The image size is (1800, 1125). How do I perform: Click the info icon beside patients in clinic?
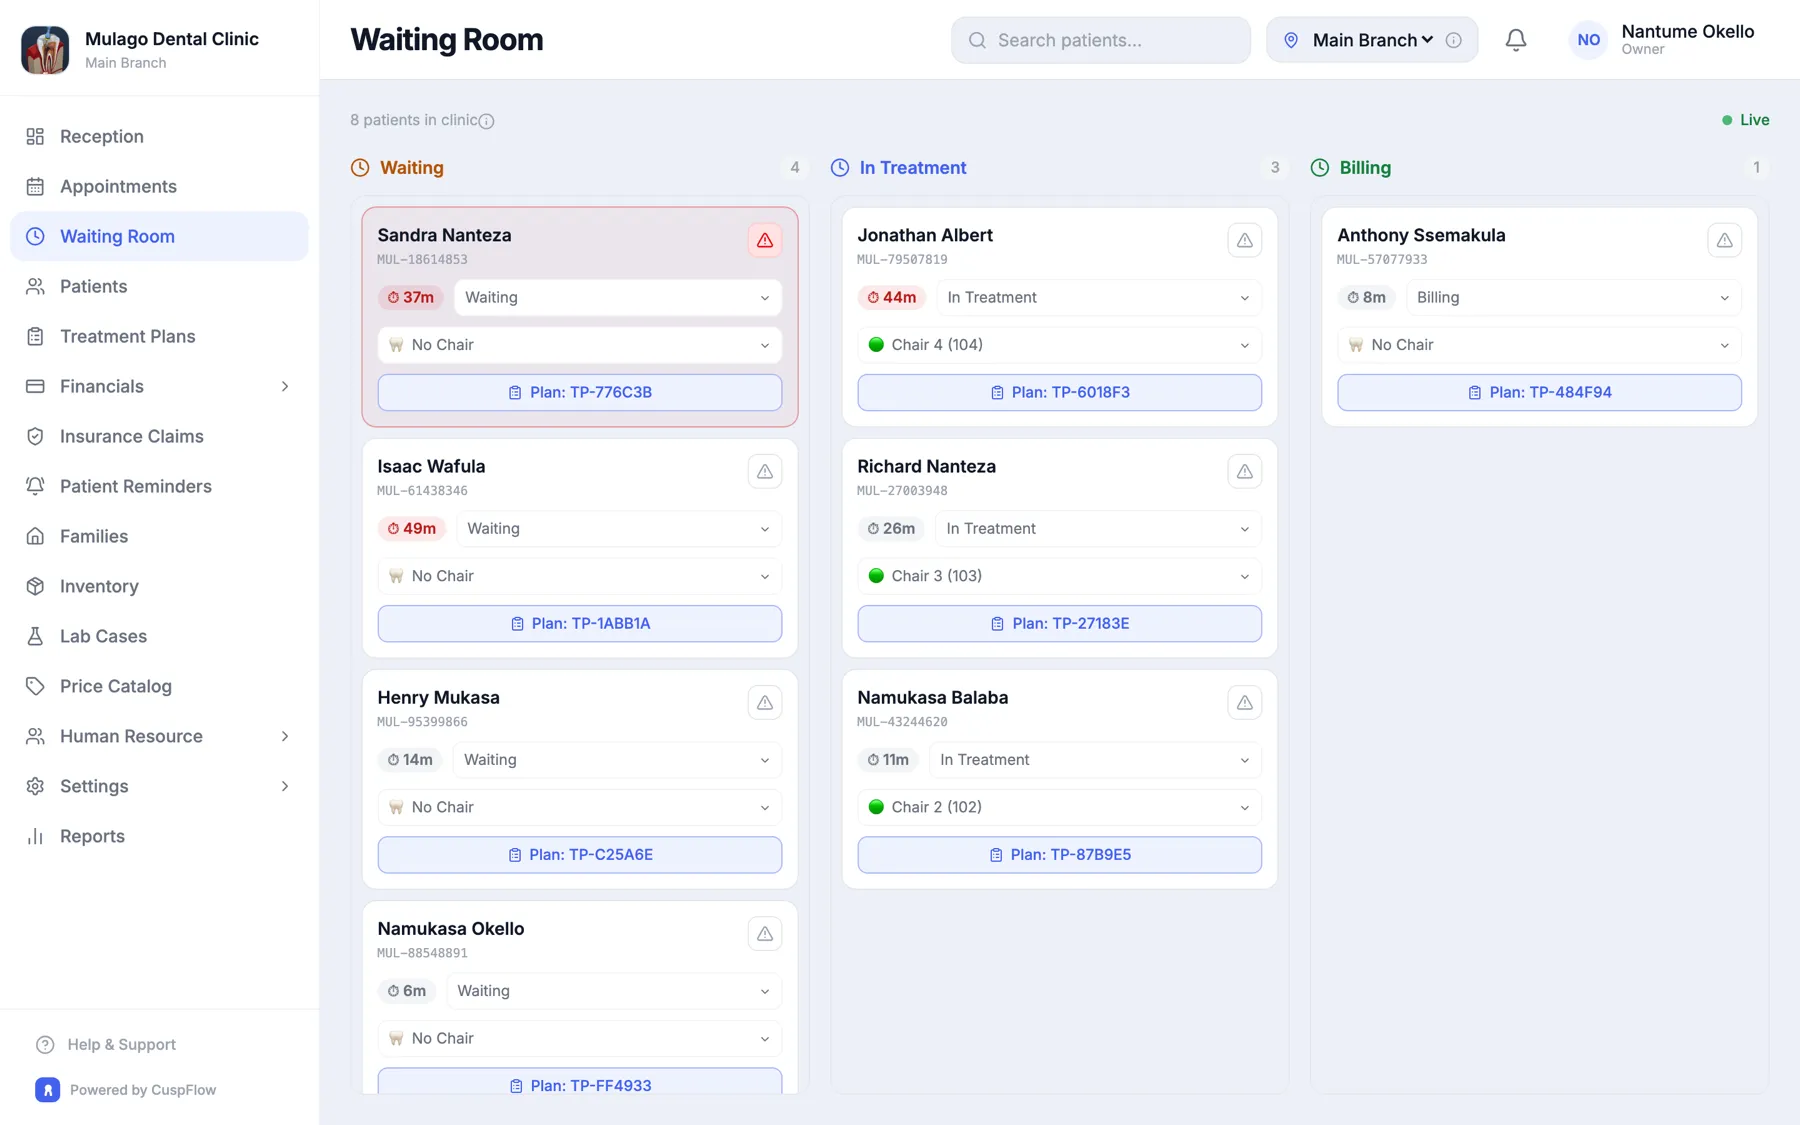click(486, 121)
